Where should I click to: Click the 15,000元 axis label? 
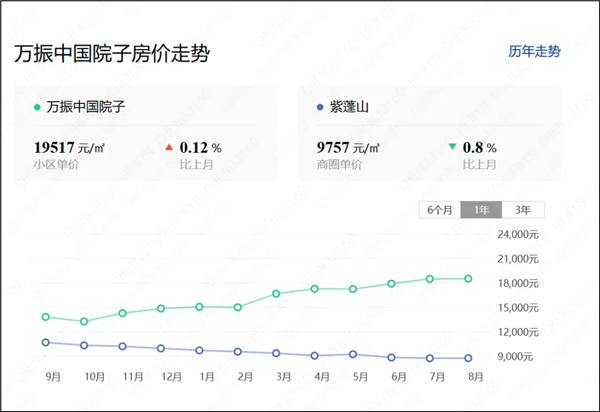pos(518,308)
